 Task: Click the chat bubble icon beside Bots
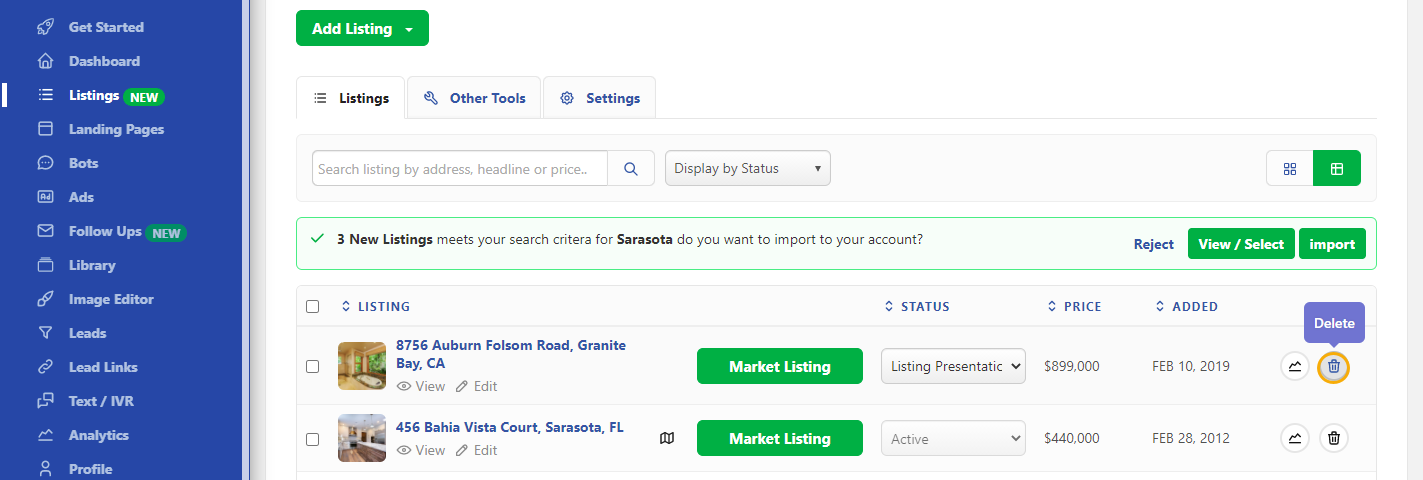45,163
